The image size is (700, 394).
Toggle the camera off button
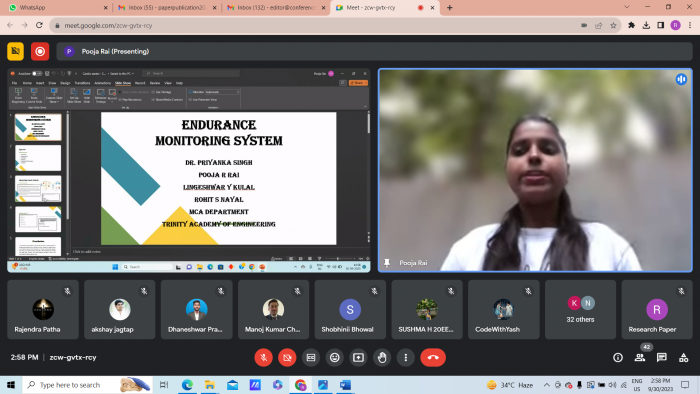tap(287, 357)
